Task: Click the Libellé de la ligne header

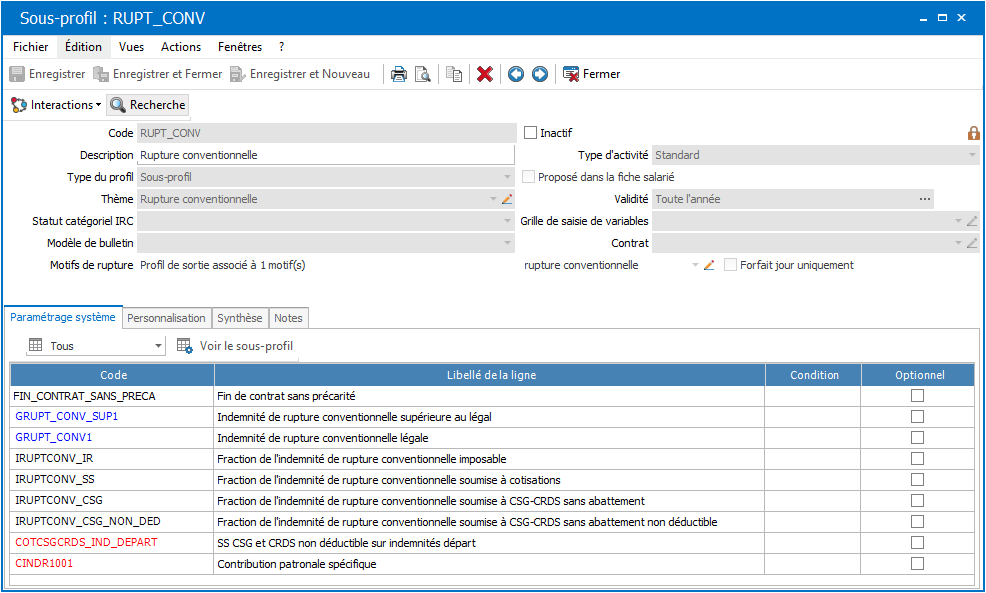Action: click(490, 375)
